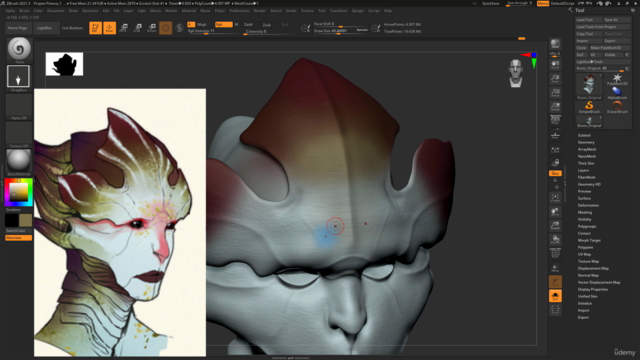Image resolution: width=640 pixels, height=360 pixels.
Task: Expand the Deformation section
Action: click(x=588, y=205)
